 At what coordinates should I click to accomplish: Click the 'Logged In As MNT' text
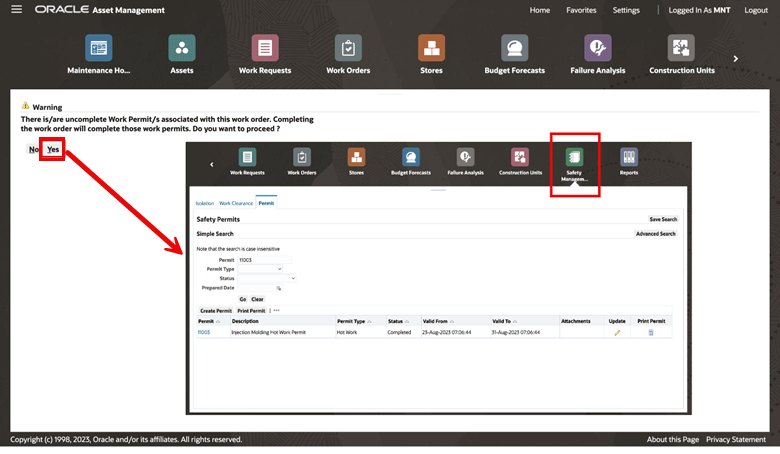pos(699,10)
